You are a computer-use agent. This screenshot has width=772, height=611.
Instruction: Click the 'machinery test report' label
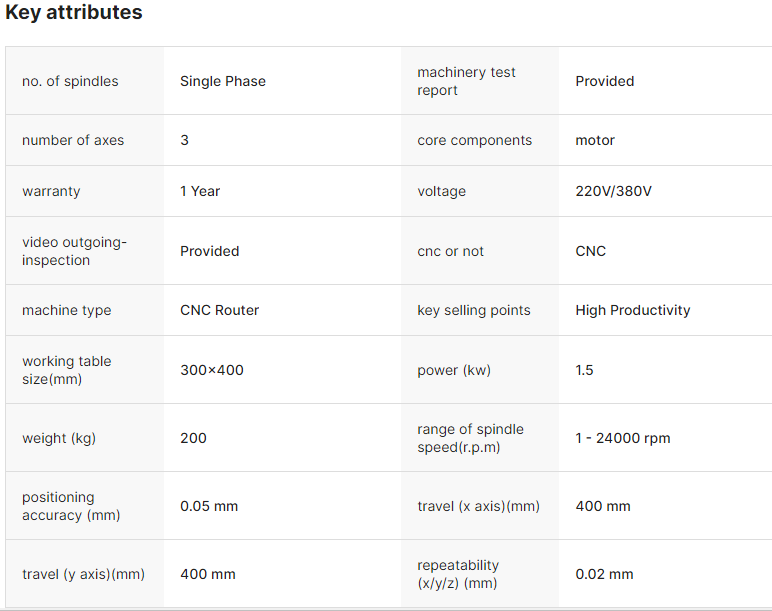pos(466,81)
